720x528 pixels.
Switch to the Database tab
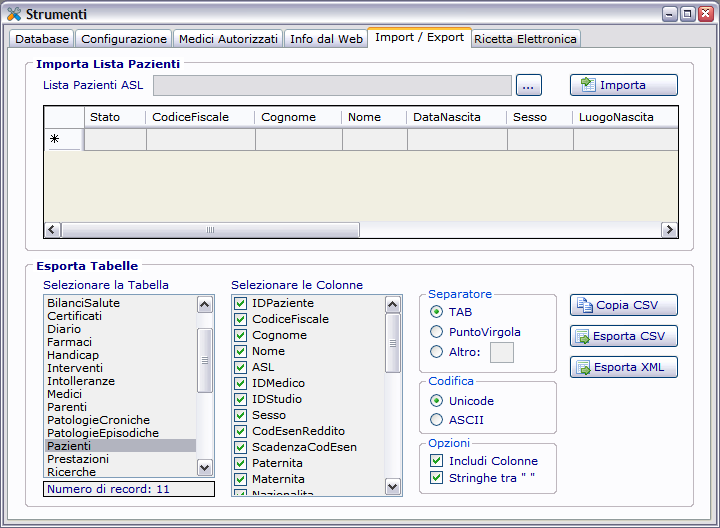[42, 39]
